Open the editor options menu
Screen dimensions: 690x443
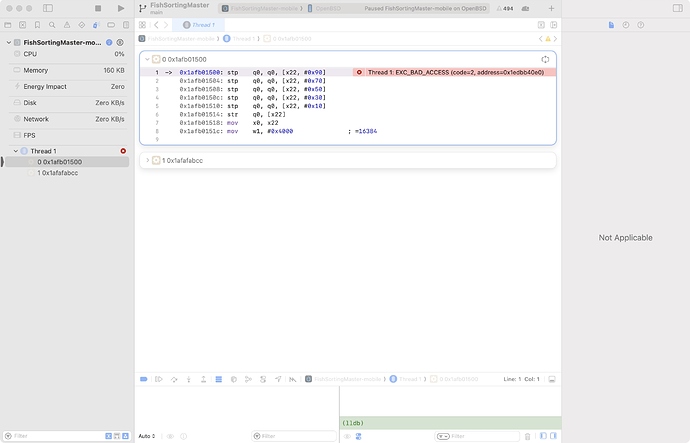(541, 25)
